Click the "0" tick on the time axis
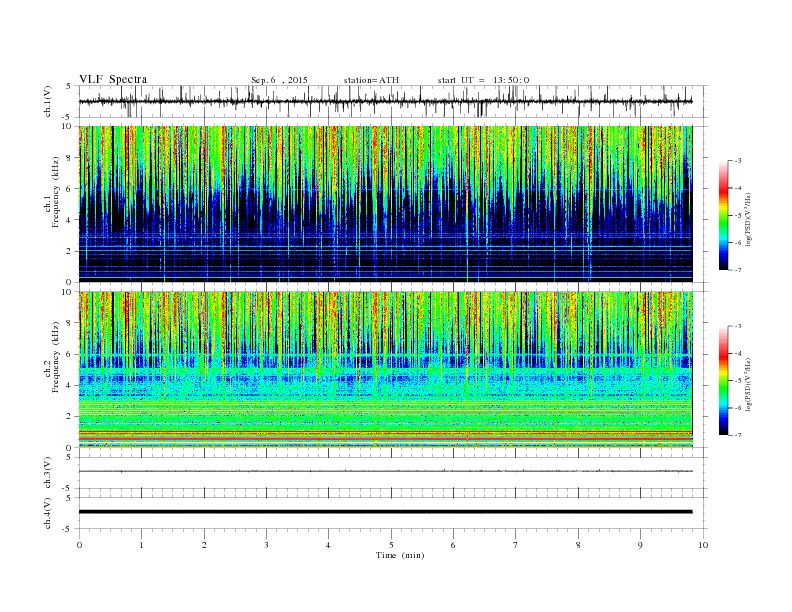This screenshot has width=792, height=612. 79,545
